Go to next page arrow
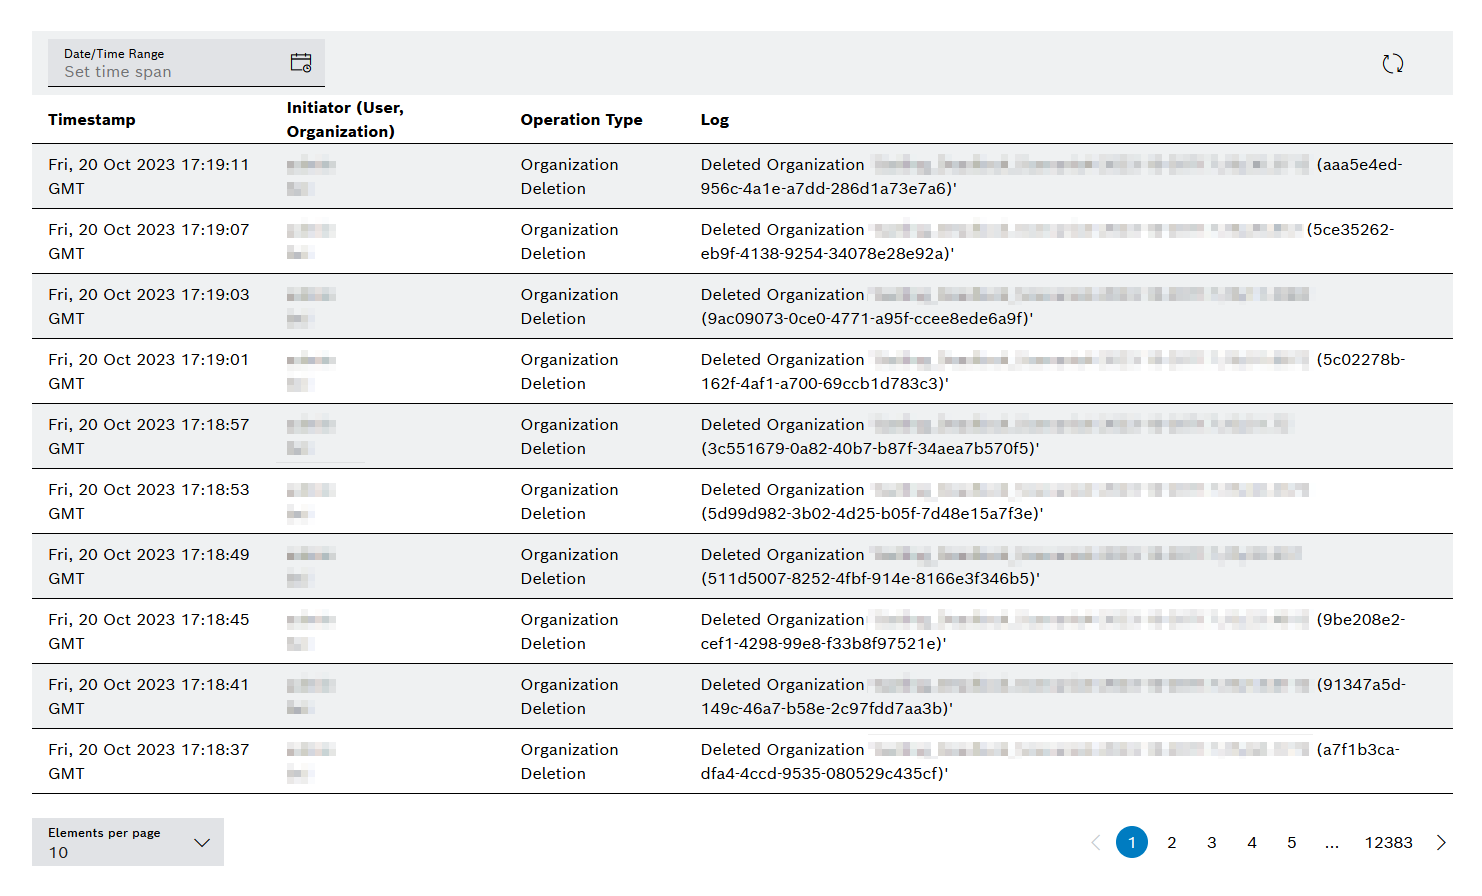 [x=1441, y=843]
